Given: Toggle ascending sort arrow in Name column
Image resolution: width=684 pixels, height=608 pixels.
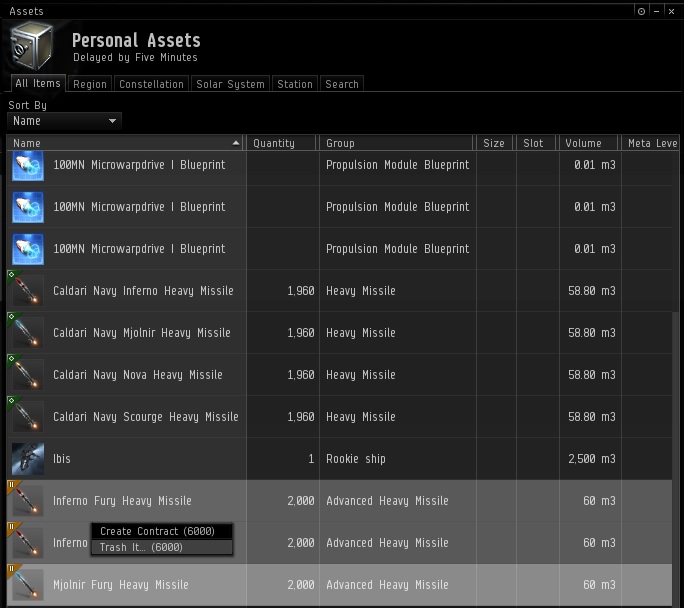Looking at the screenshot, I should coord(236,143).
